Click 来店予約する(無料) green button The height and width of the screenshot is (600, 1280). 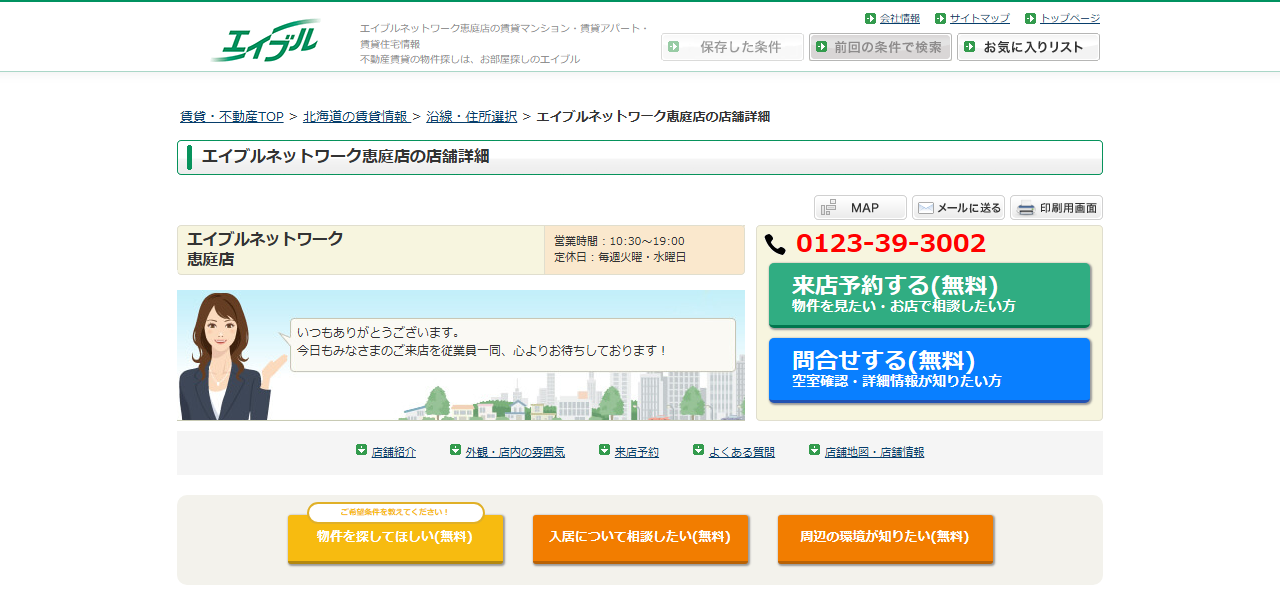[929, 294]
